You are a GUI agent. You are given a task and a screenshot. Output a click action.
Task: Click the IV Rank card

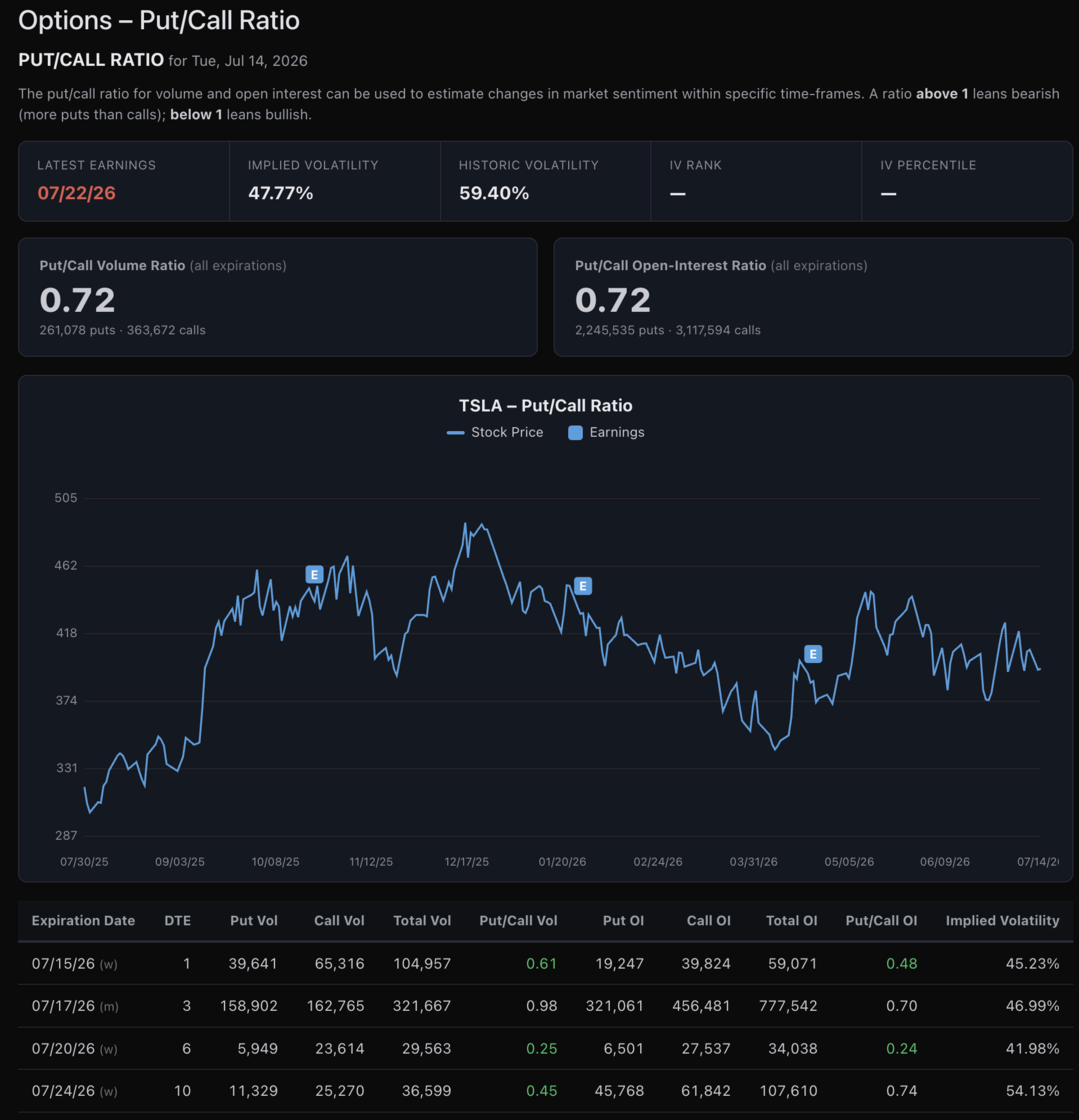pos(756,181)
